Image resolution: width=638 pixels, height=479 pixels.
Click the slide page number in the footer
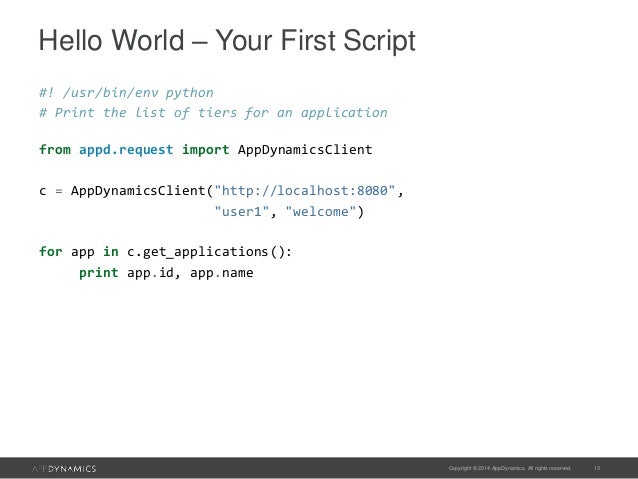(x=597, y=468)
